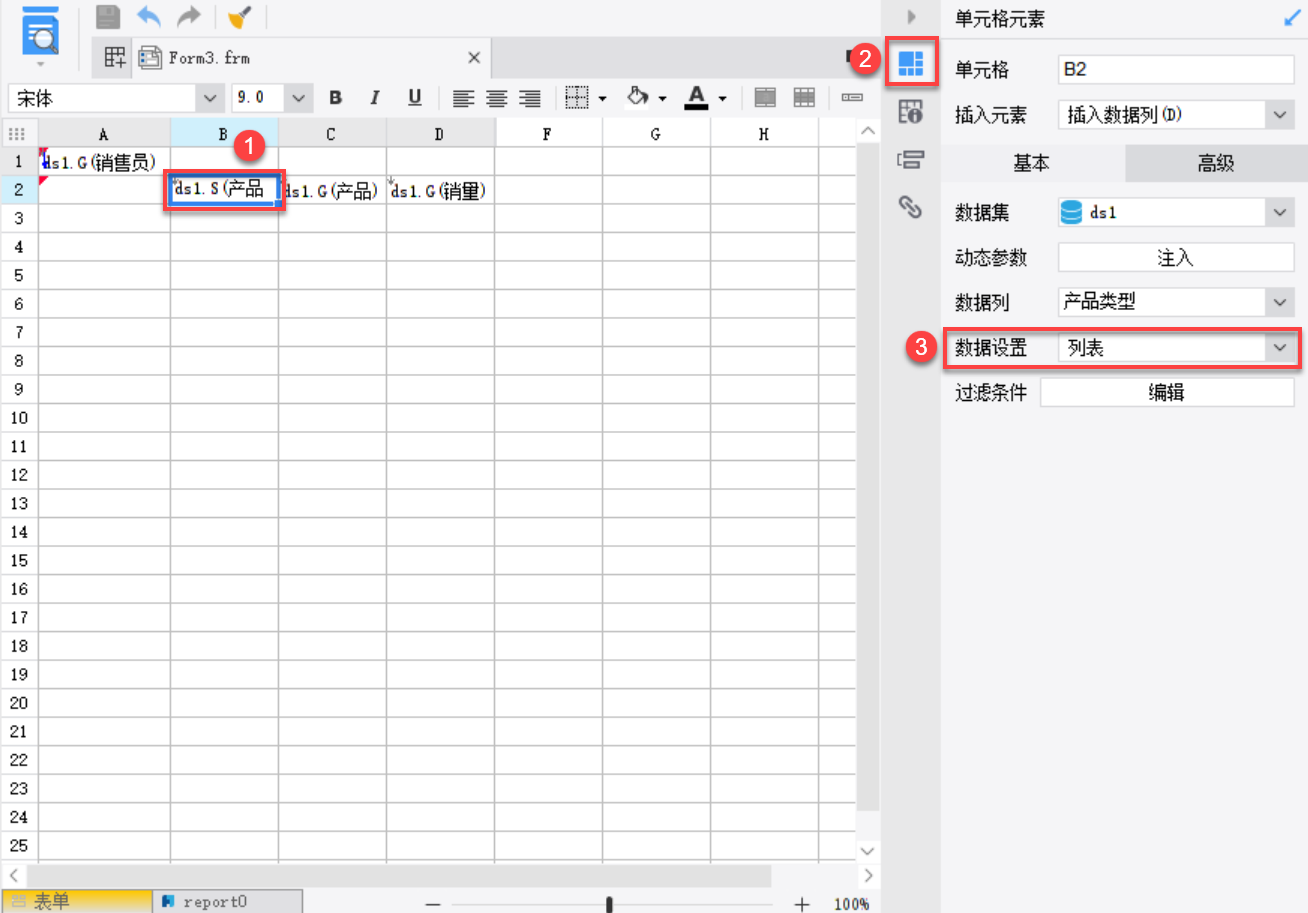Unmerge the selected cells
1308x913 pixels.
coord(804,97)
